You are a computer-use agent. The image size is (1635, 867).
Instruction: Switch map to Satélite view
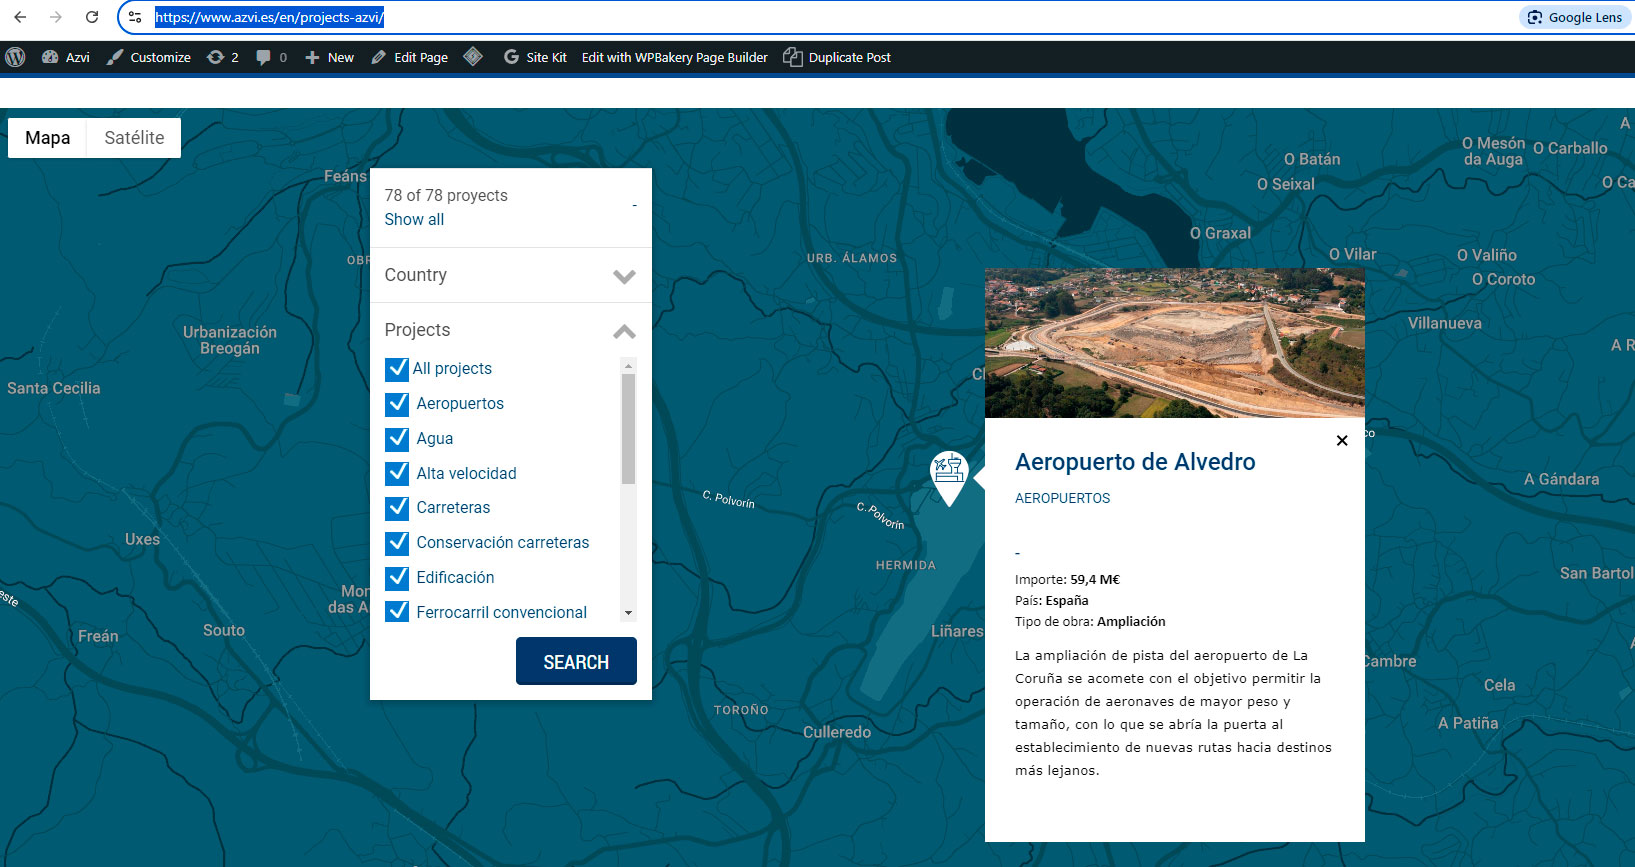(134, 138)
